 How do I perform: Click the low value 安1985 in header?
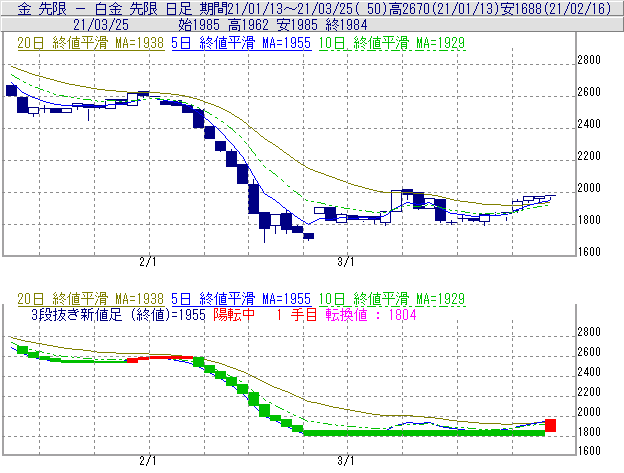[x=297, y=25]
